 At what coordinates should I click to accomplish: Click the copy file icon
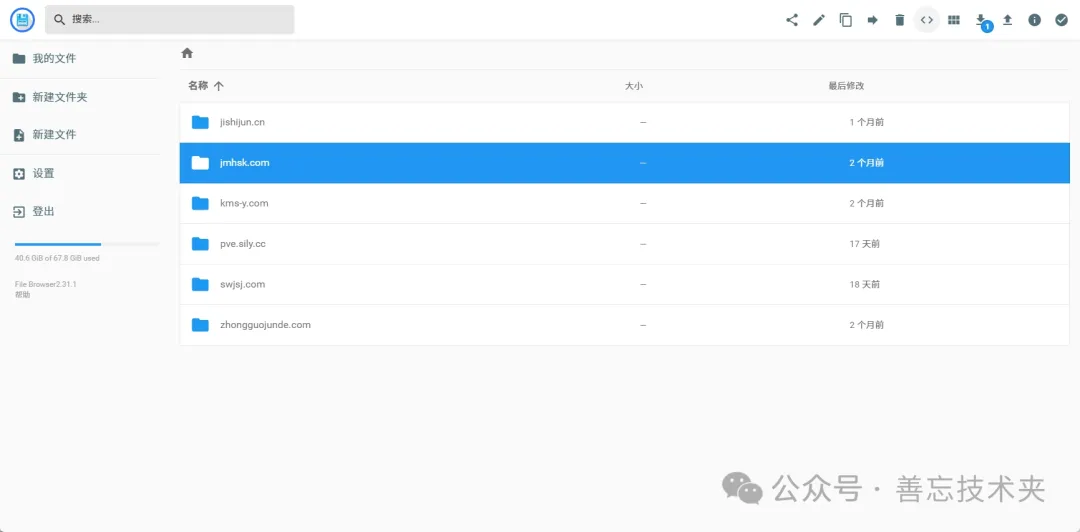[845, 20]
